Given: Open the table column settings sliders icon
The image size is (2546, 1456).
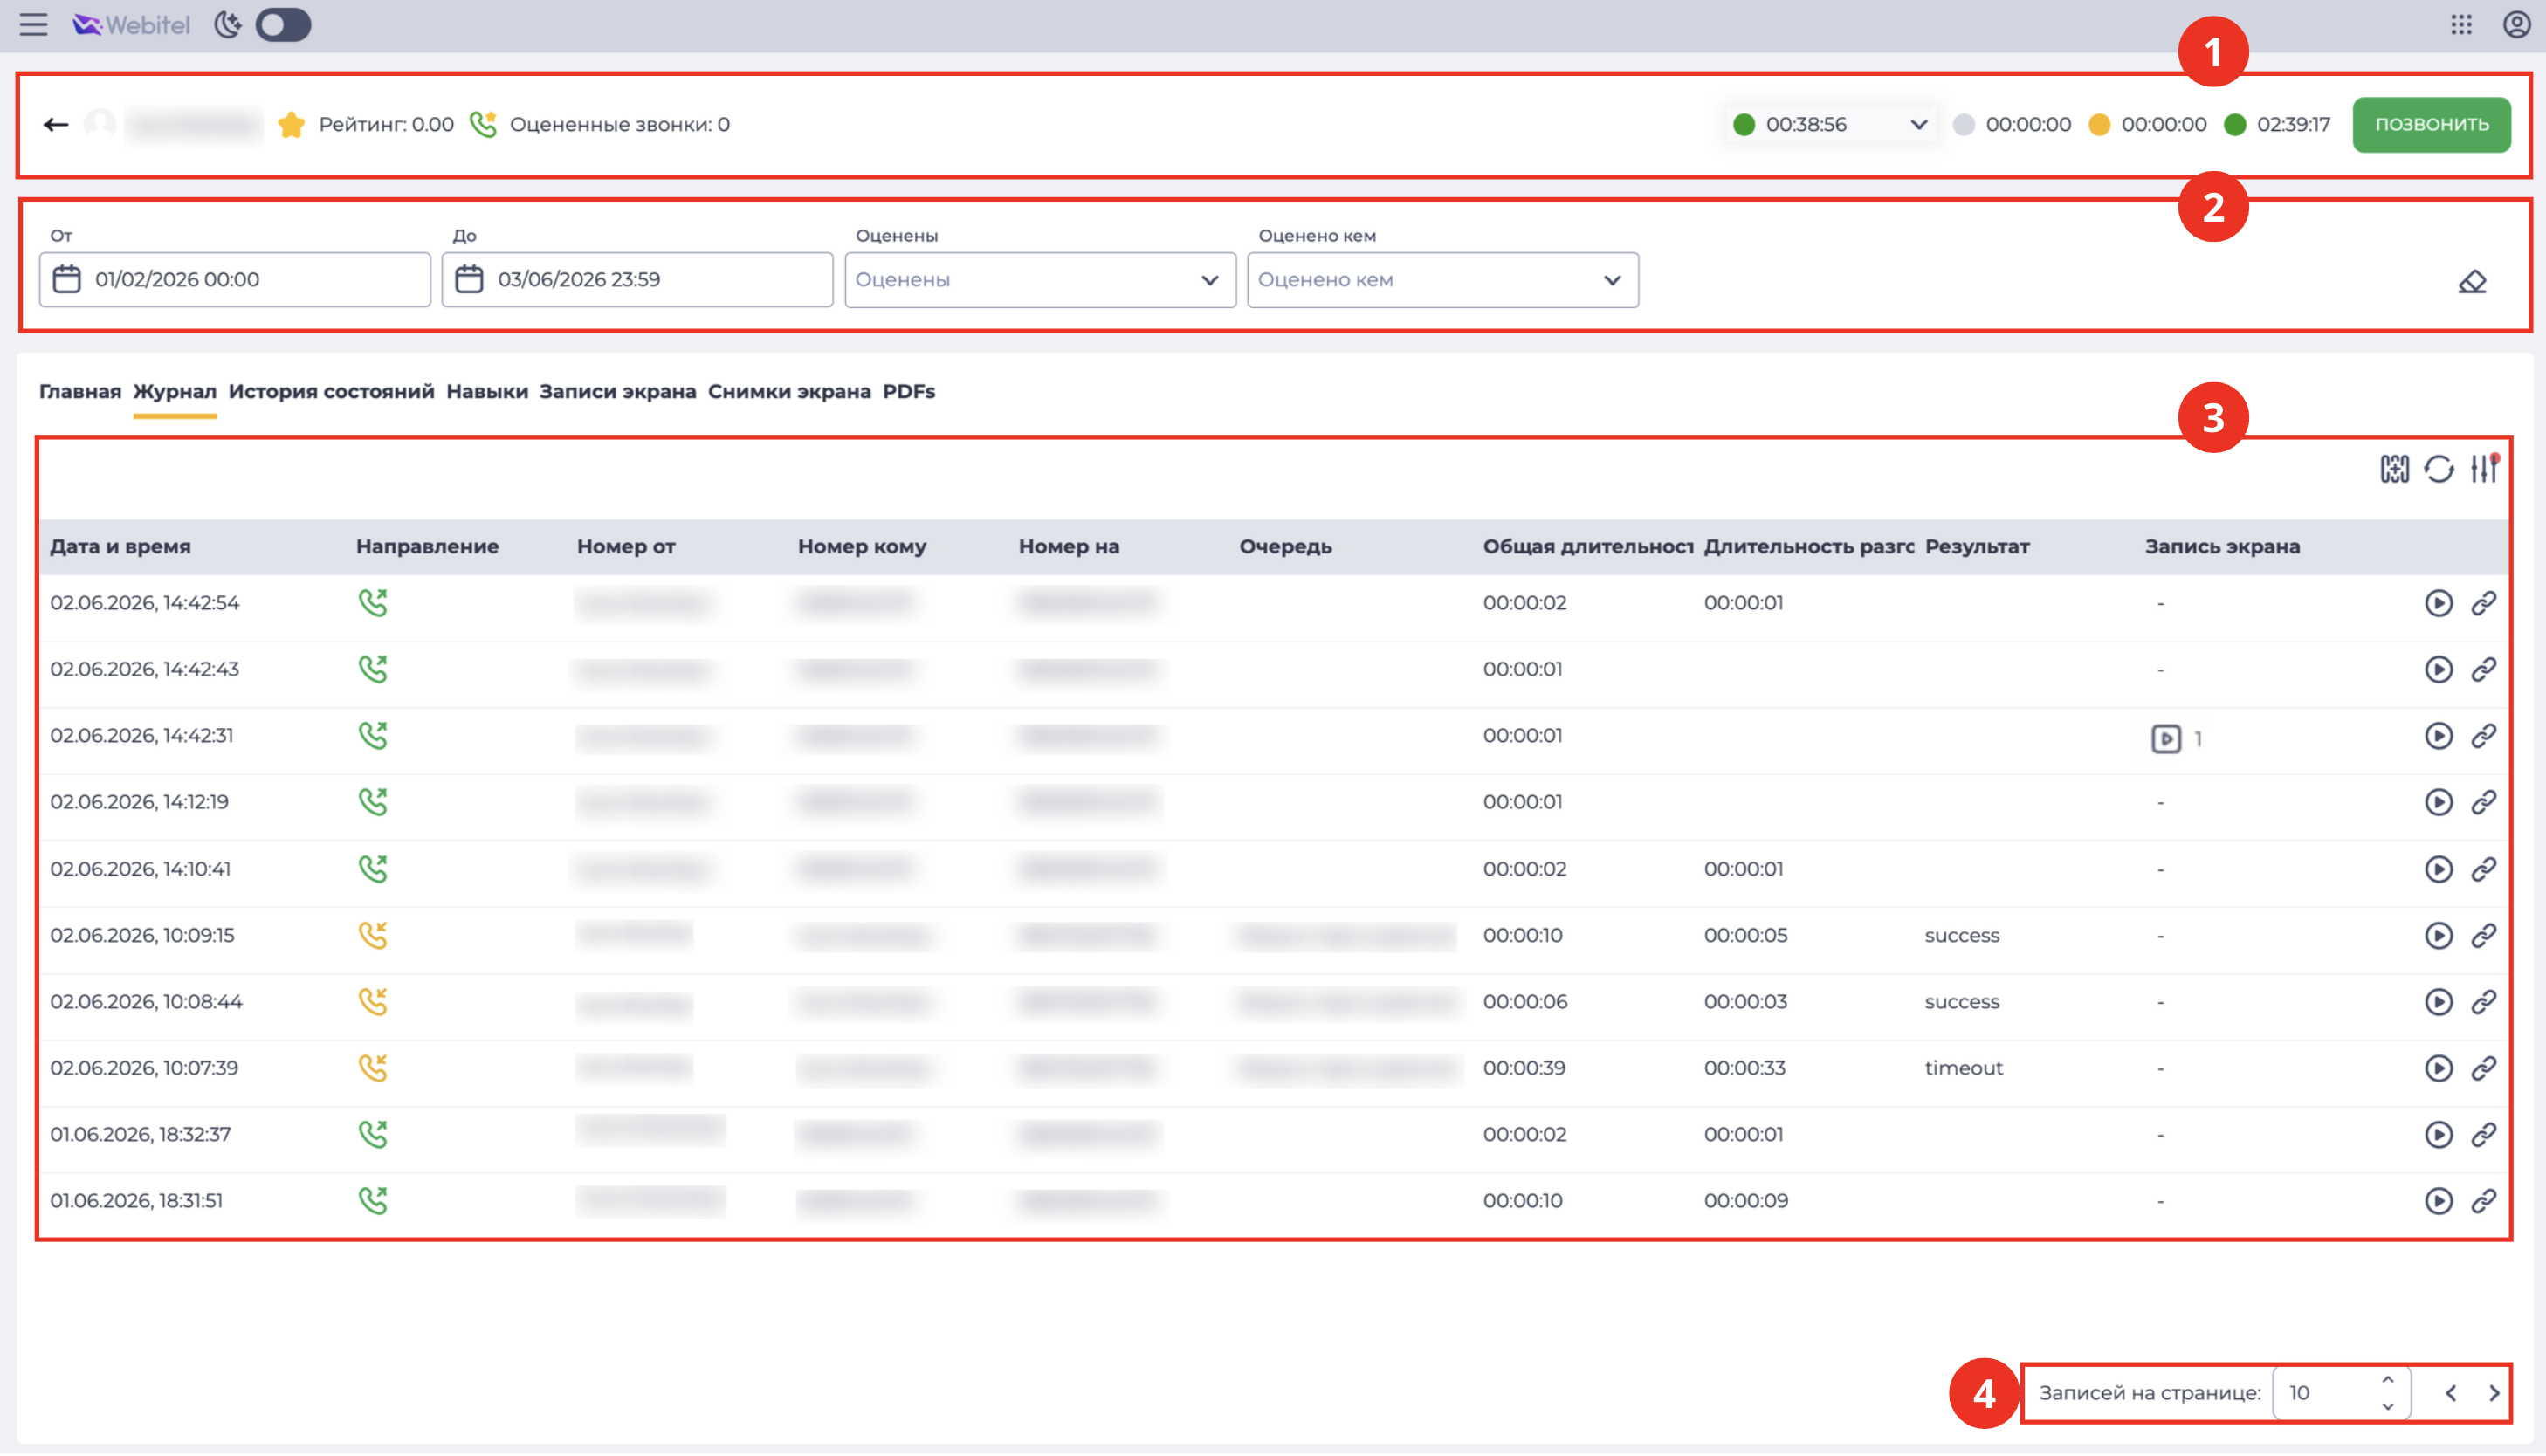Looking at the screenshot, I should click(x=2484, y=468).
